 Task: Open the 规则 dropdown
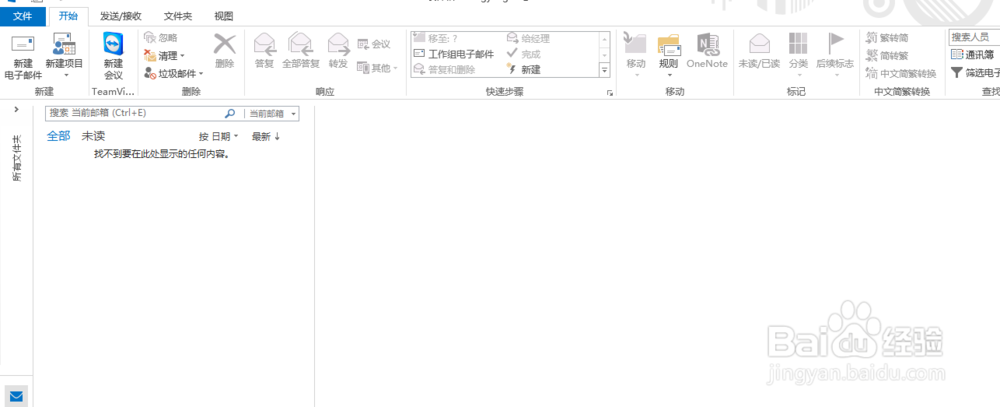(x=669, y=56)
